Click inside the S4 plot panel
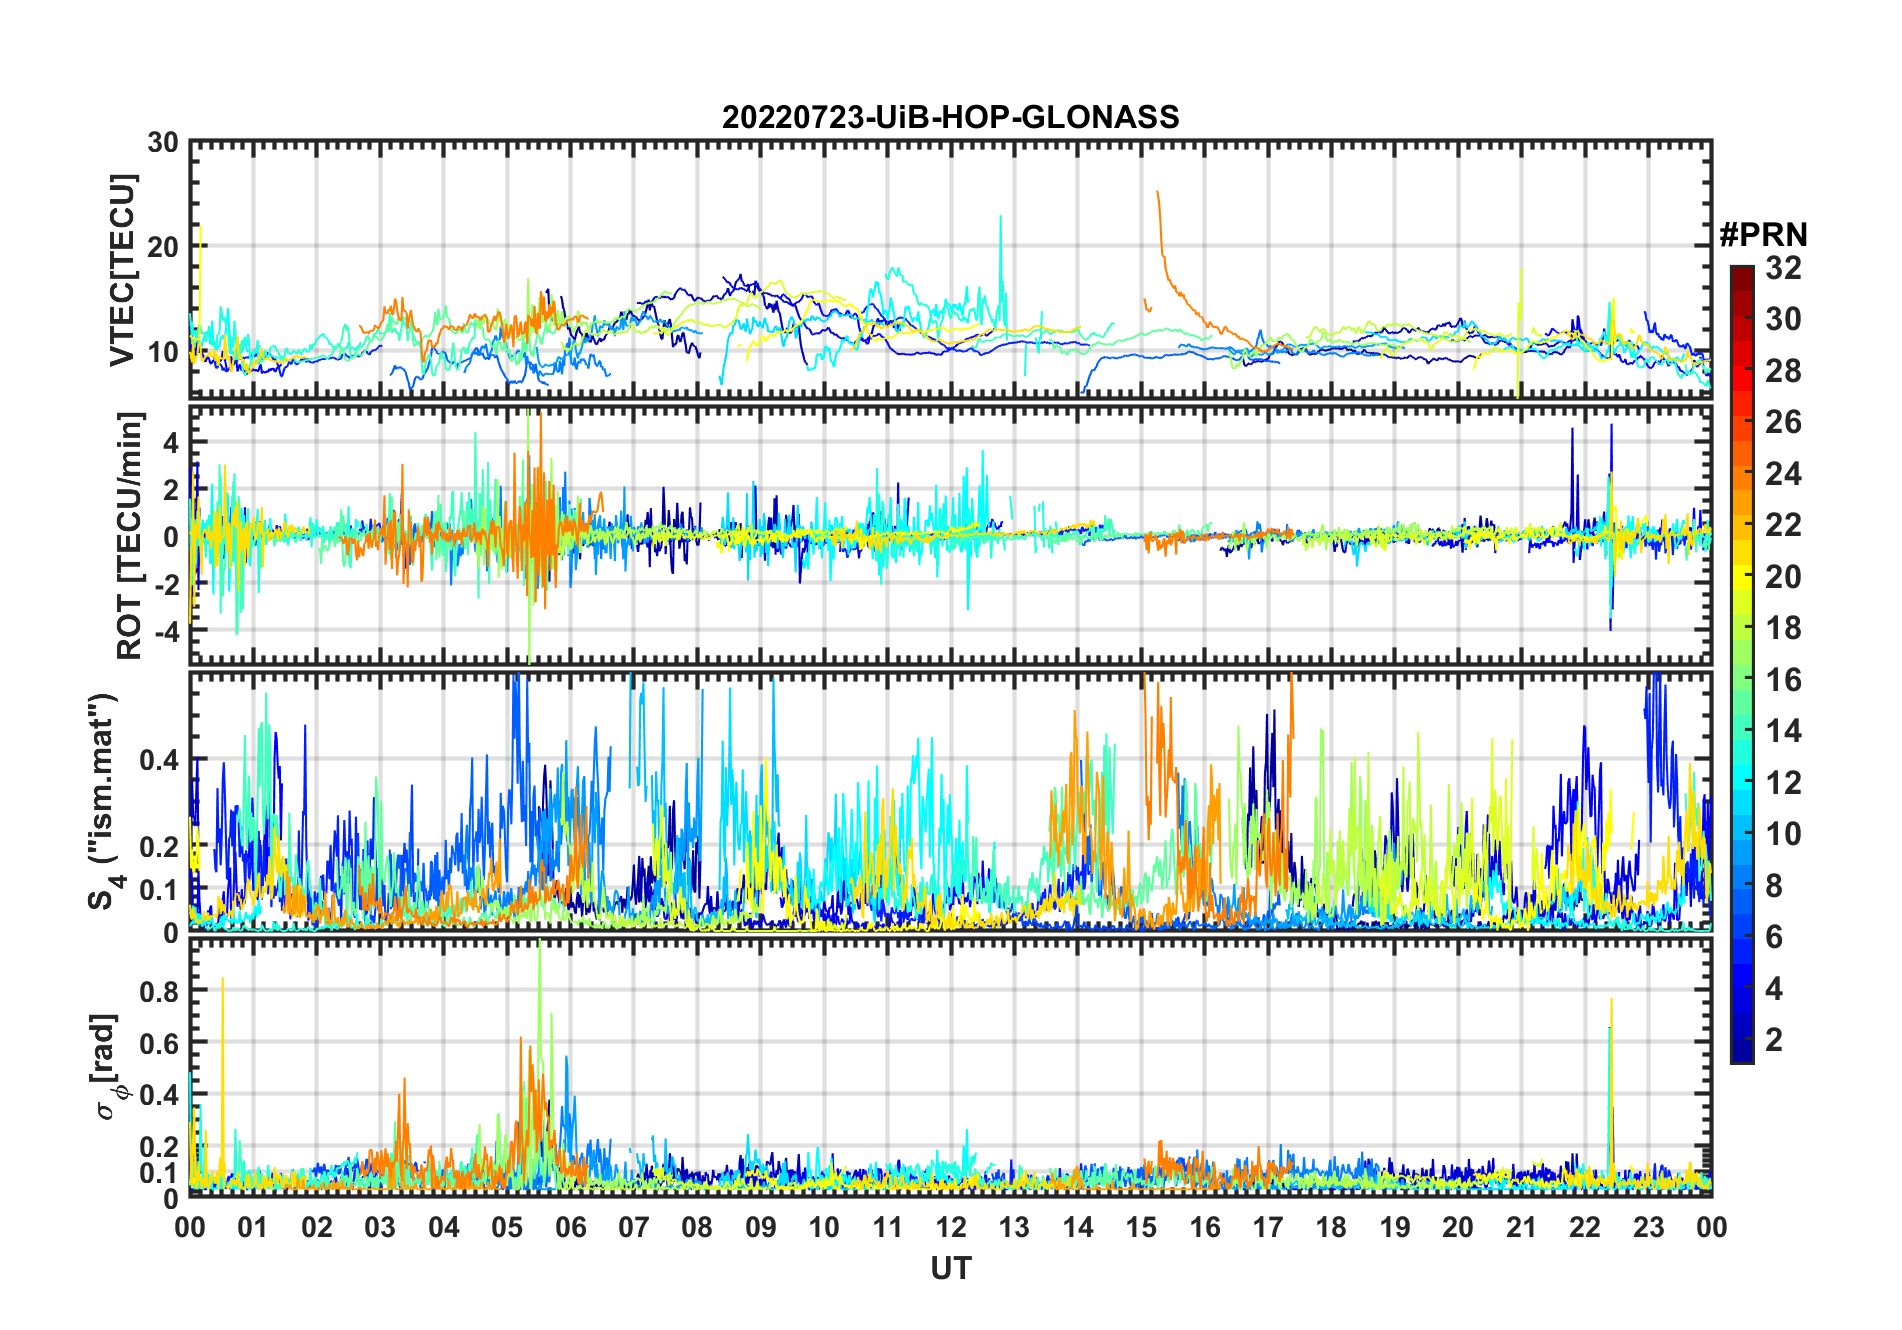This screenshot has height=1330, width=1902. click(x=950, y=801)
